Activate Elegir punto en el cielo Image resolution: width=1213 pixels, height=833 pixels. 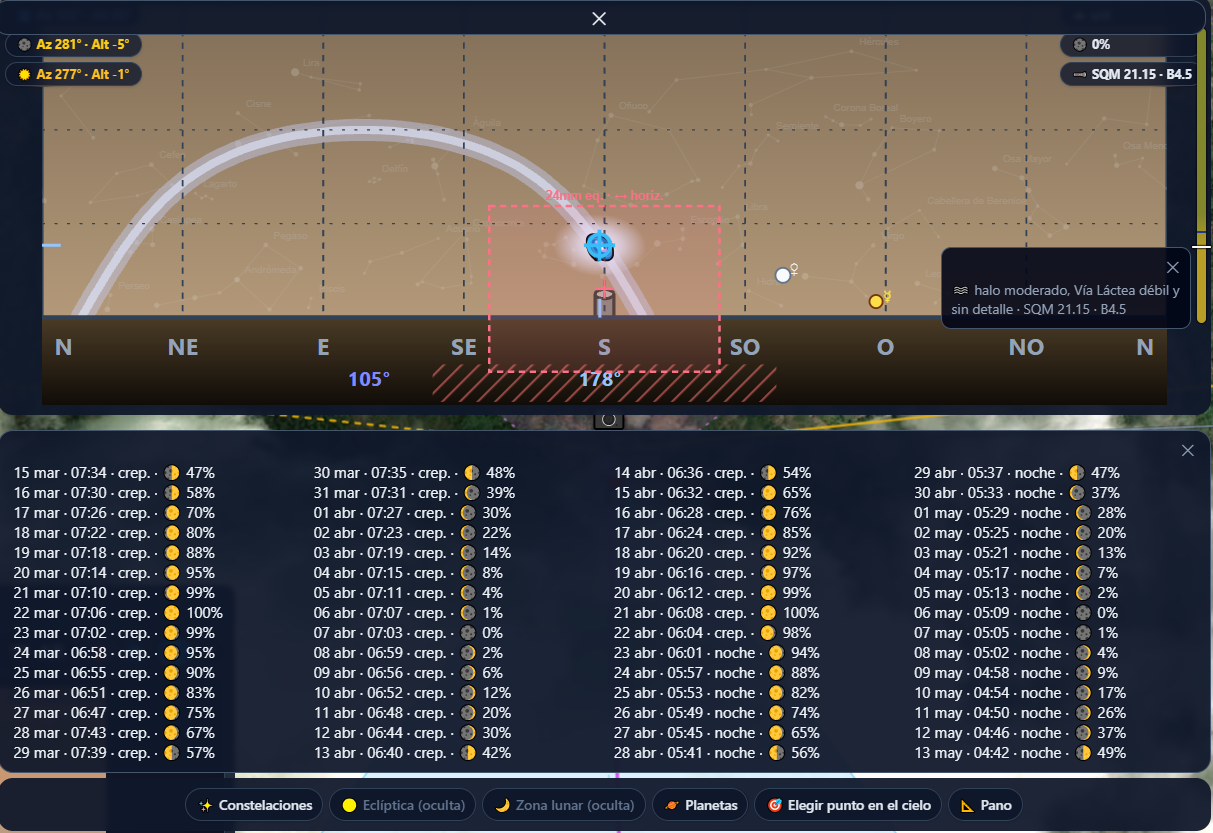(849, 805)
